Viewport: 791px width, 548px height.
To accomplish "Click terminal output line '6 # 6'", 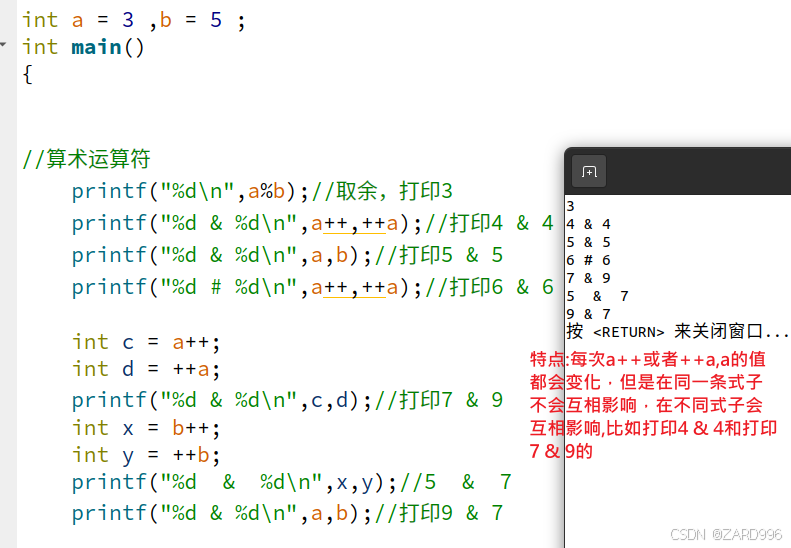I will (x=588, y=260).
